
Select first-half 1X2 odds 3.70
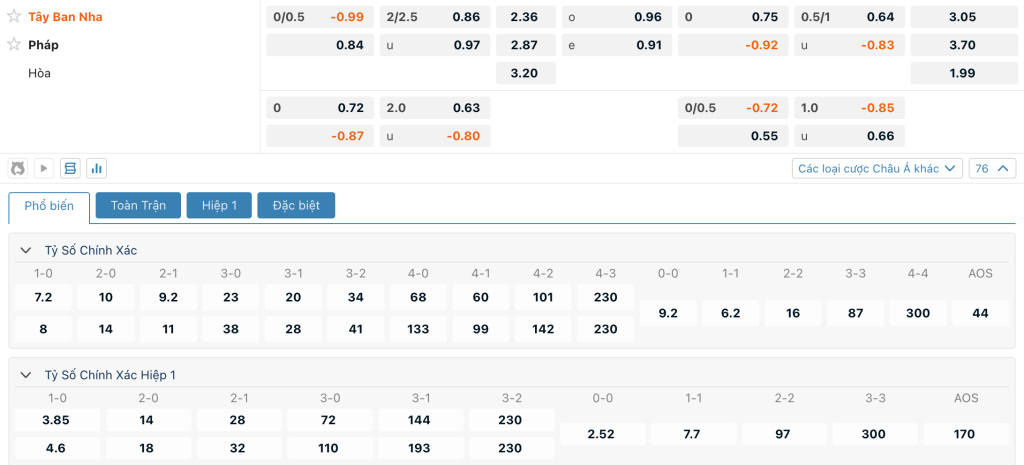coord(963,44)
